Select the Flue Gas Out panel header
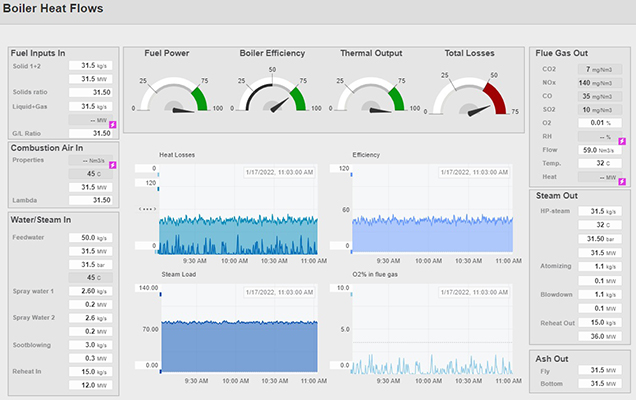 tap(562, 53)
